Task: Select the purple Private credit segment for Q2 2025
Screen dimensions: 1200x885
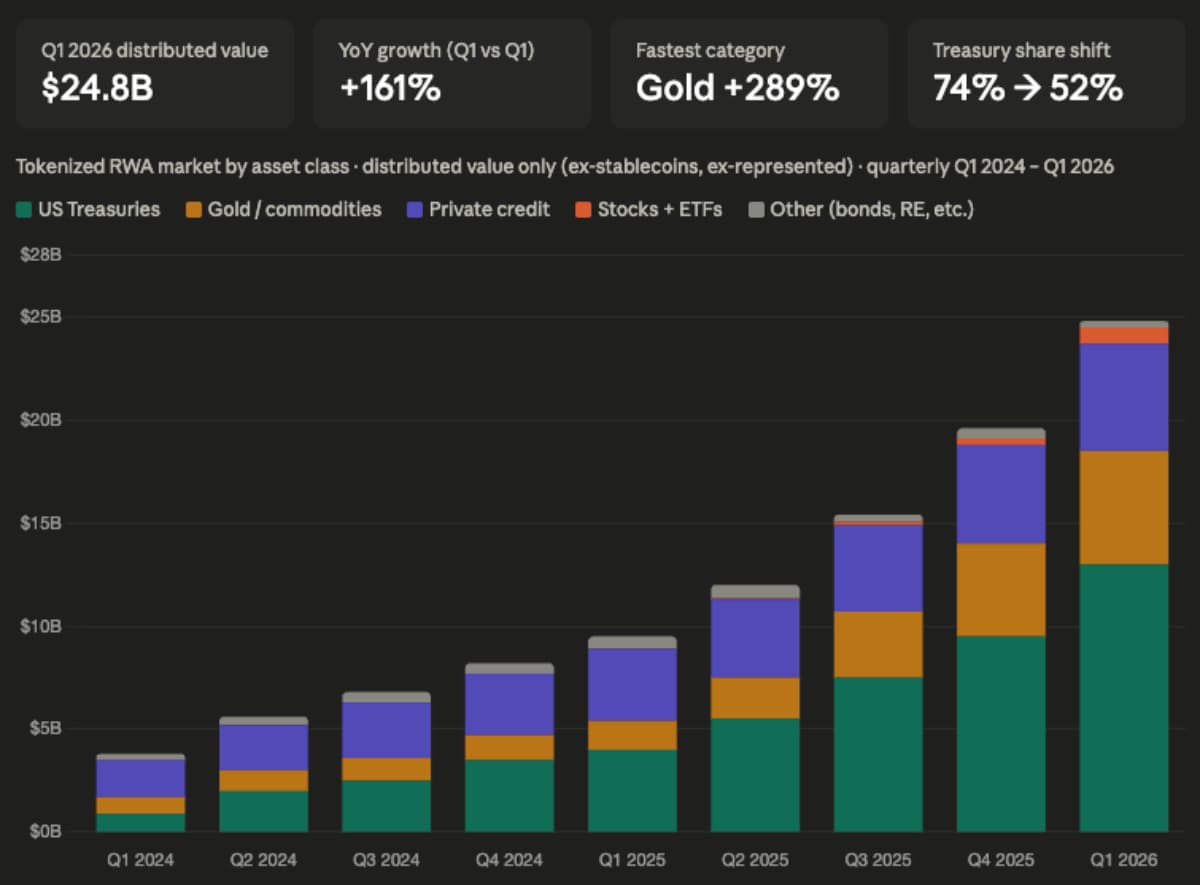Action: point(755,638)
